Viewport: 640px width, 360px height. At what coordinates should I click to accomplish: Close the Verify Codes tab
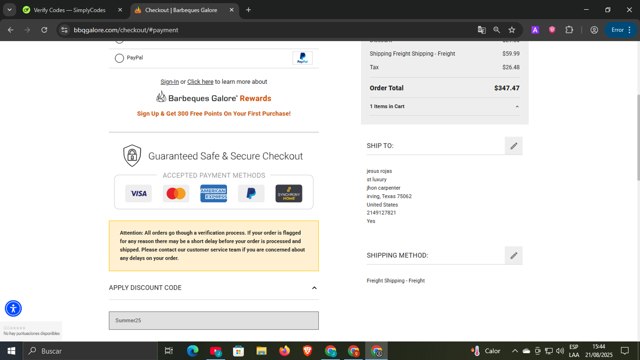point(120,10)
